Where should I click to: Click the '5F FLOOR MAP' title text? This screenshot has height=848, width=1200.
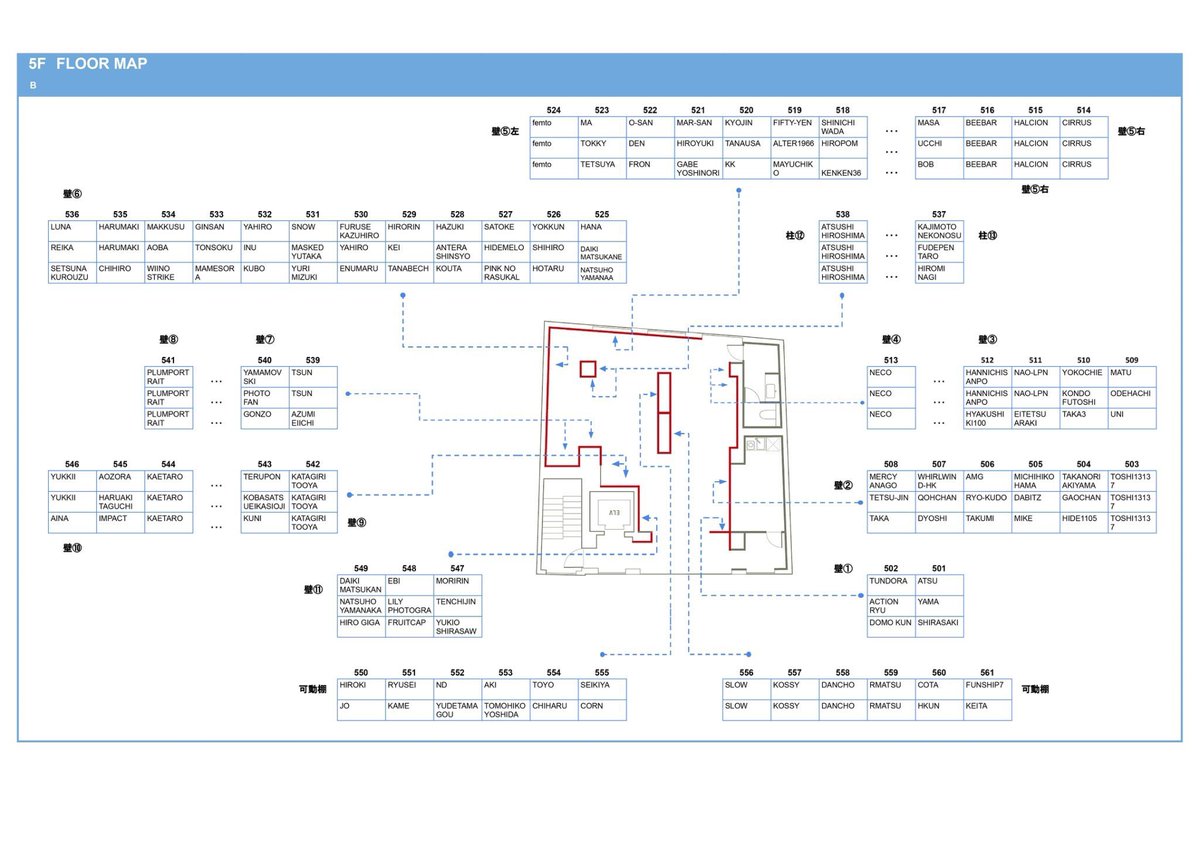[89, 65]
